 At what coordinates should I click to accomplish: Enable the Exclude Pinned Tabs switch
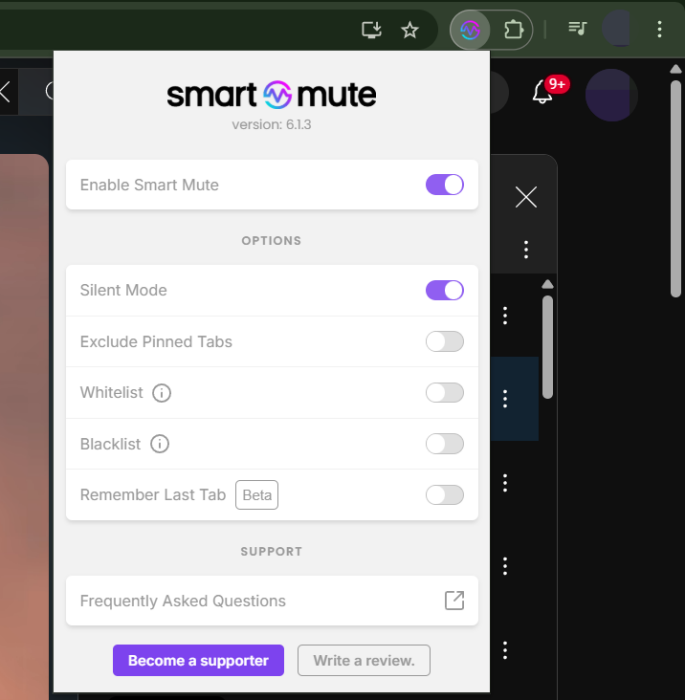click(444, 342)
